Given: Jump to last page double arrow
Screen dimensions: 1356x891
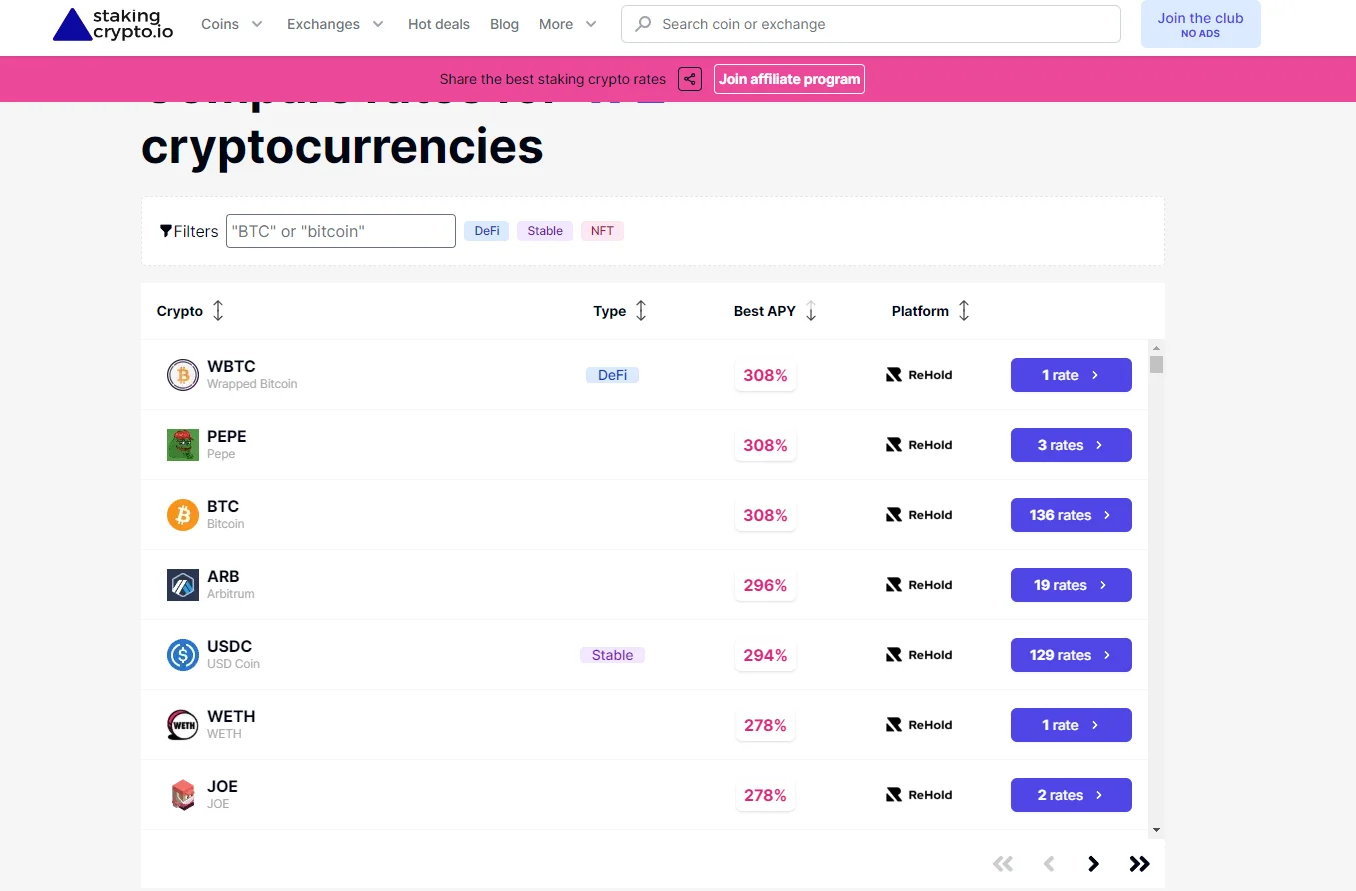Looking at the screenshot, I should [x=1140, y=864].
